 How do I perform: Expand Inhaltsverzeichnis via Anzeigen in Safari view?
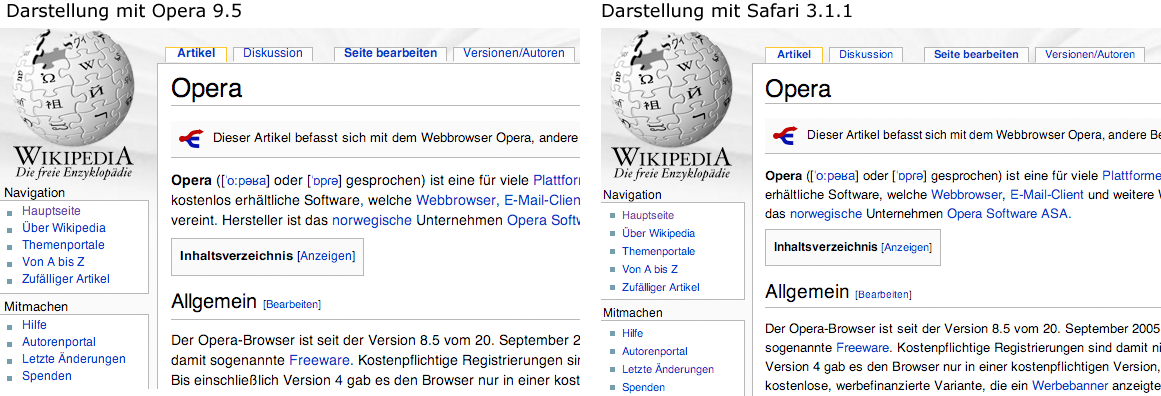[x=906, y=247]
